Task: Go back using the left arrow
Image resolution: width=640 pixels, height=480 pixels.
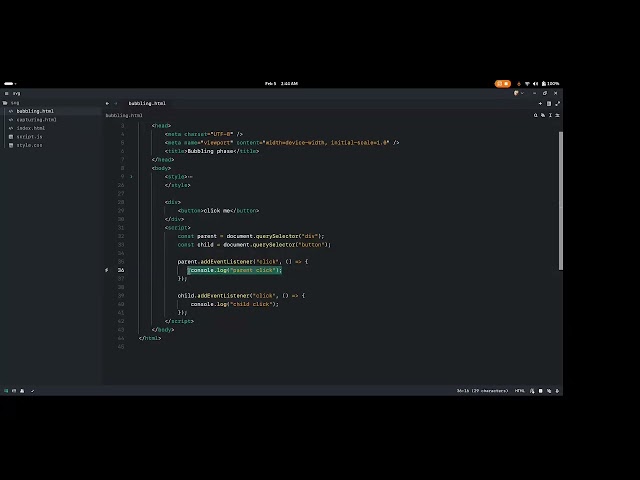Action: click(107, 104)
